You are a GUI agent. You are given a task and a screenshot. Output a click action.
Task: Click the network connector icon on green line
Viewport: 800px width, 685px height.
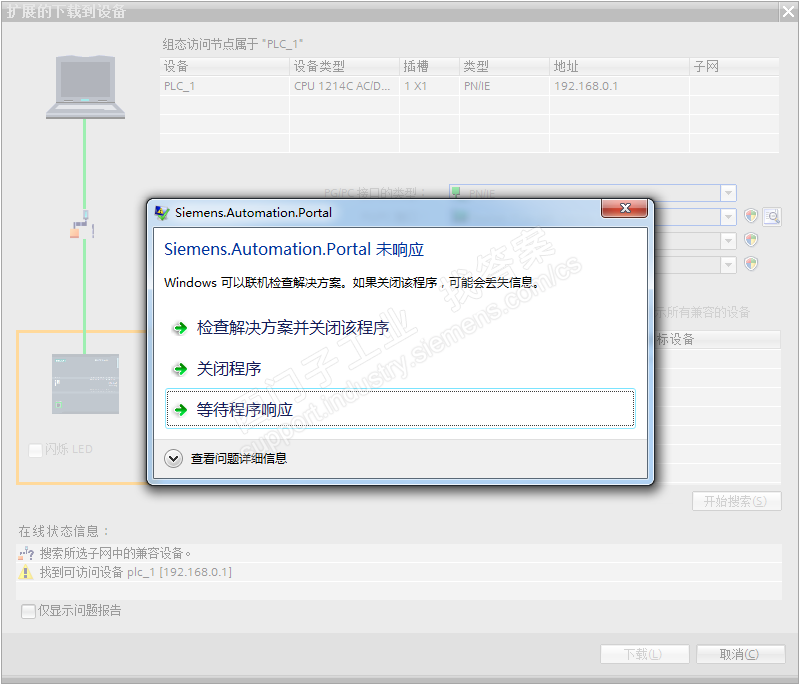pyautogui.click(x=82, y=224)
